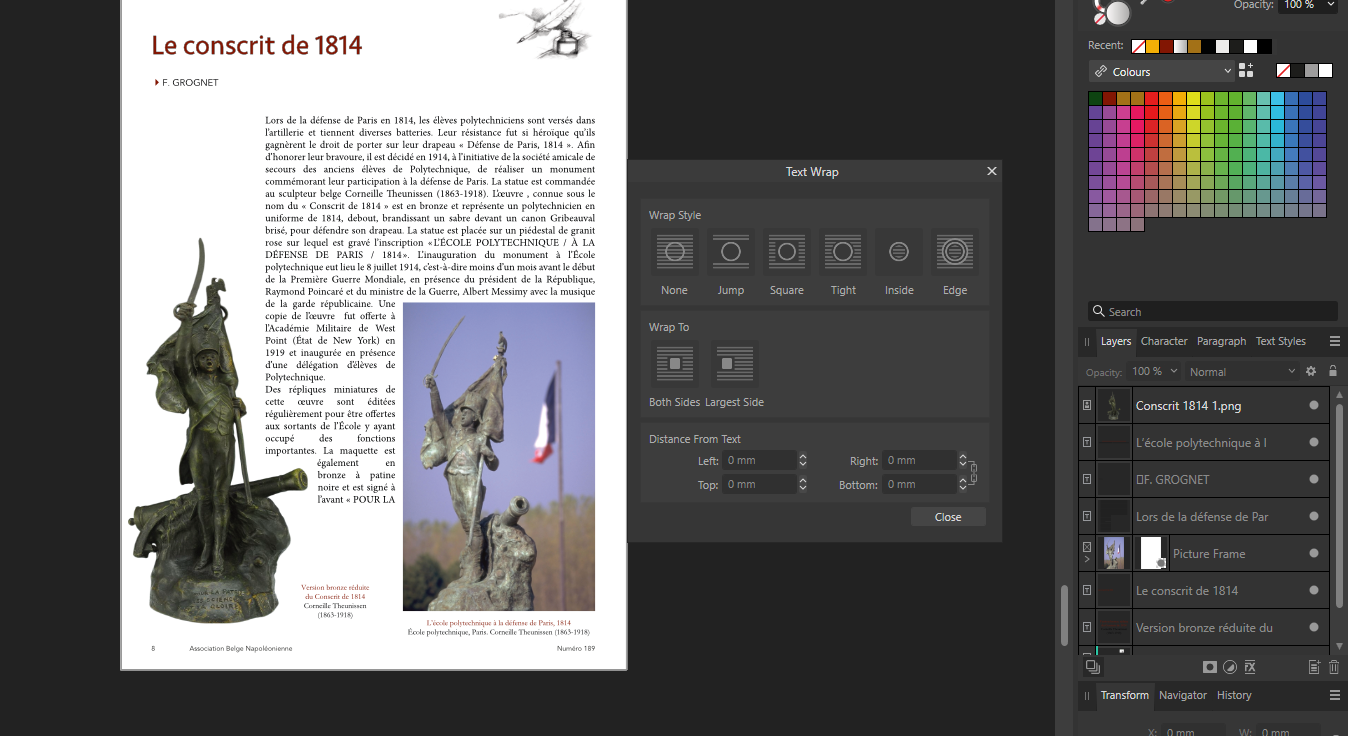The height and width of the screenshot is (736, 1348).
Task: Open the Top distance dropdown arrow
Action: (803, 485)
